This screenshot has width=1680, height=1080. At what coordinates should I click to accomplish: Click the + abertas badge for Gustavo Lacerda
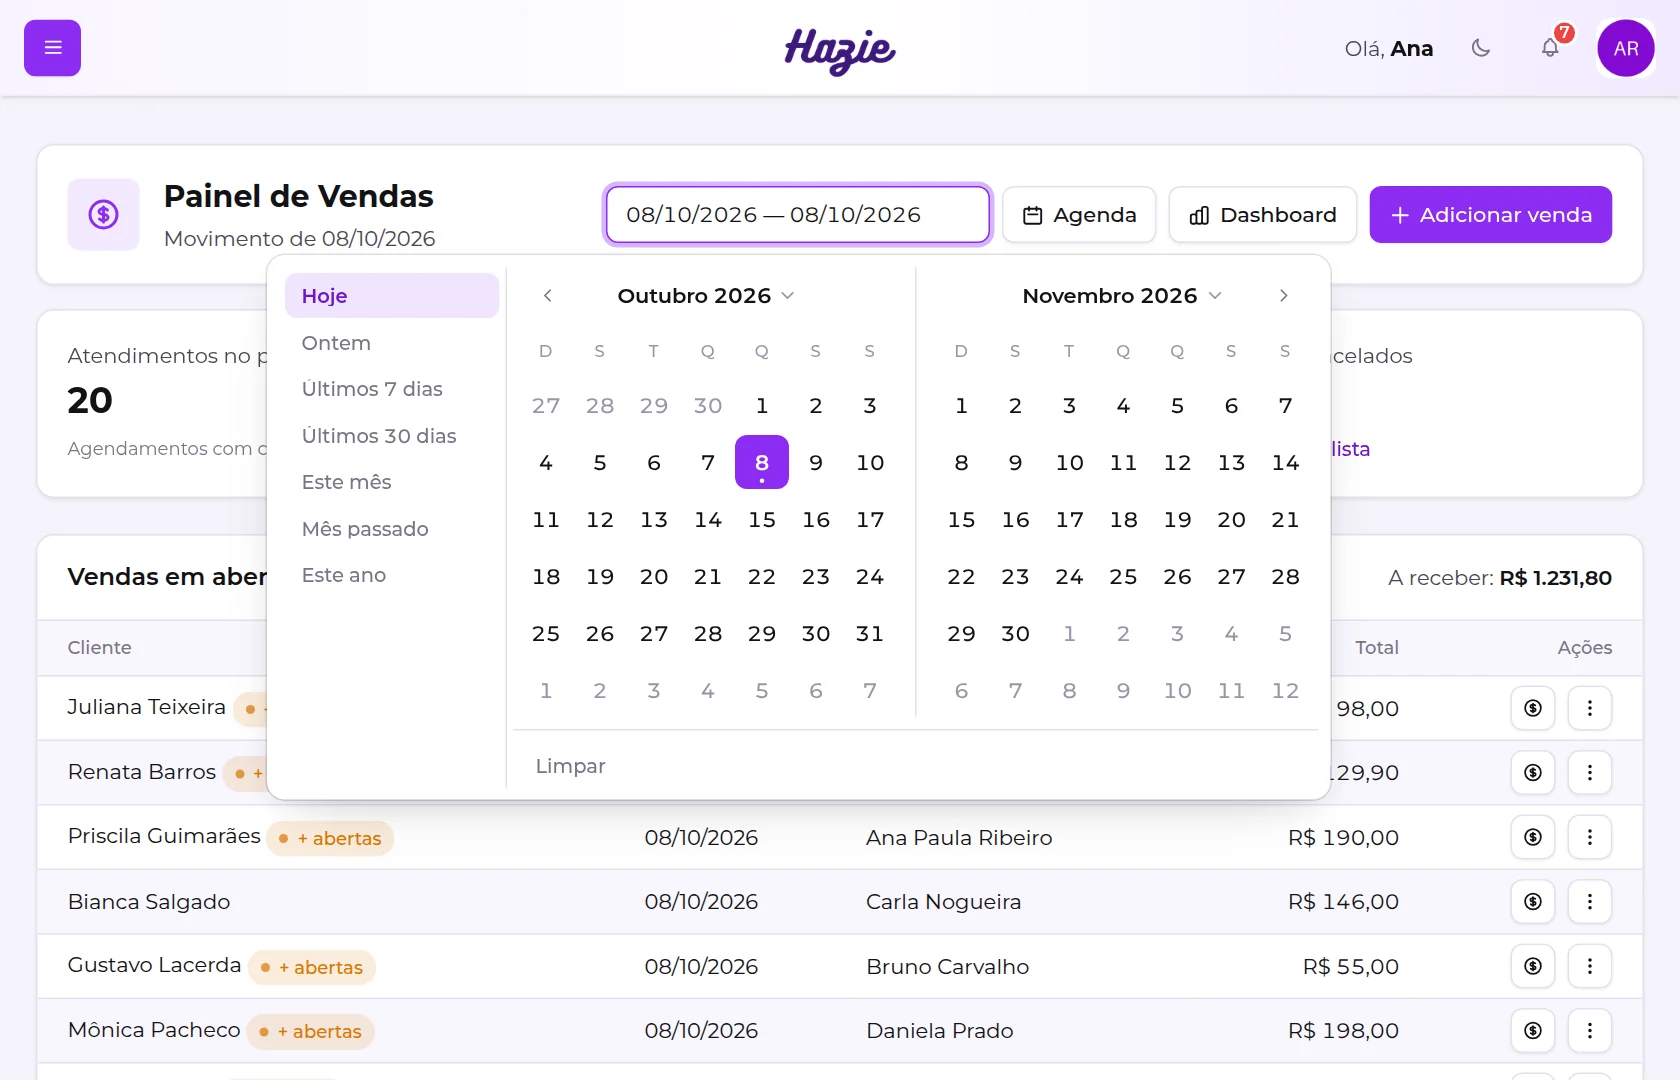[x=312, y=967]
